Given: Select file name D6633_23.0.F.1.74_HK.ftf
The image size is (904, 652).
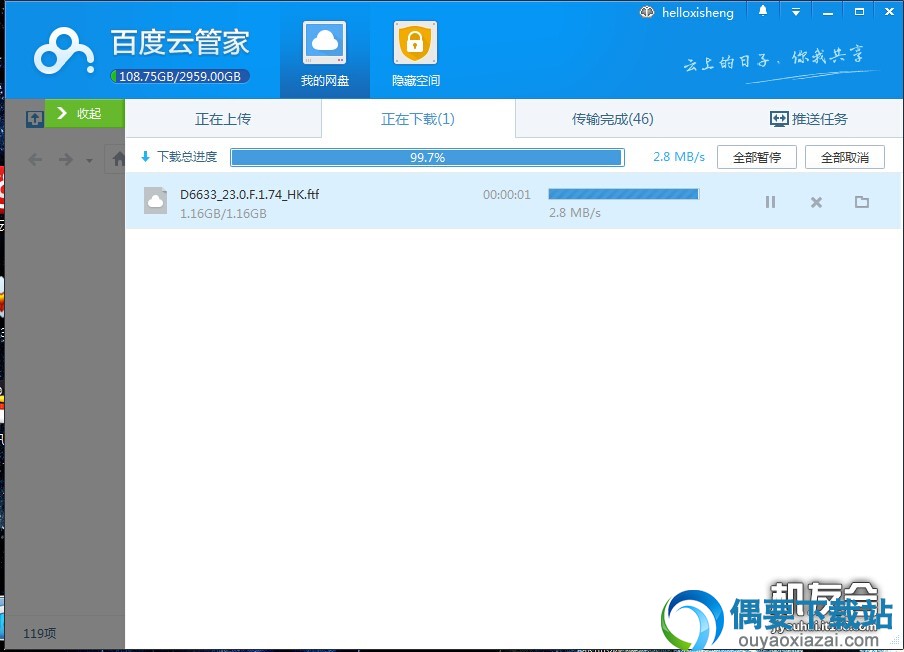Looking at the screenshot, I should click(250, 194).
